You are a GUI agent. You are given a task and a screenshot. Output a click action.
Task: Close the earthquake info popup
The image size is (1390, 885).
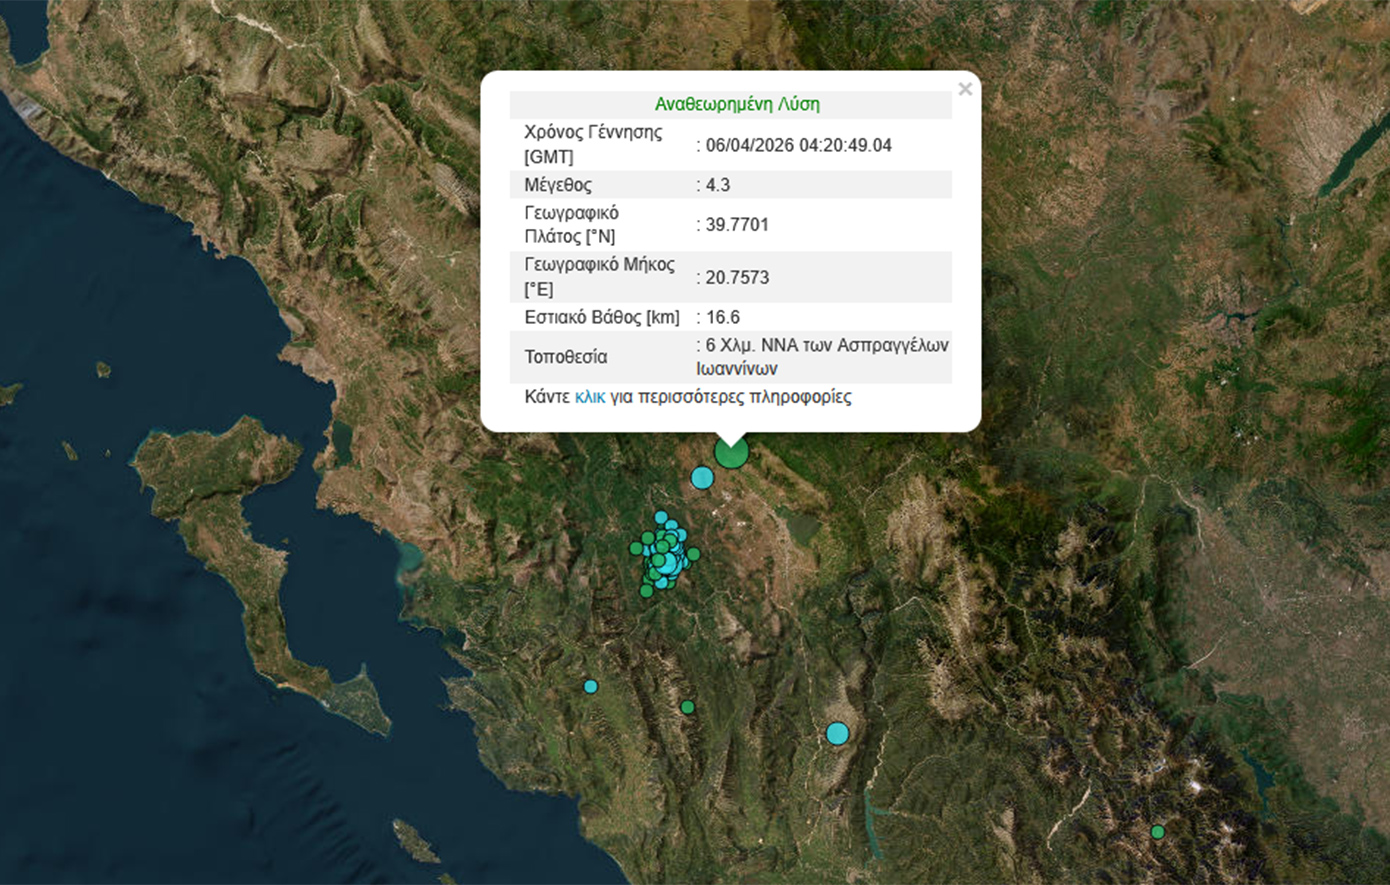pos(964,89)
